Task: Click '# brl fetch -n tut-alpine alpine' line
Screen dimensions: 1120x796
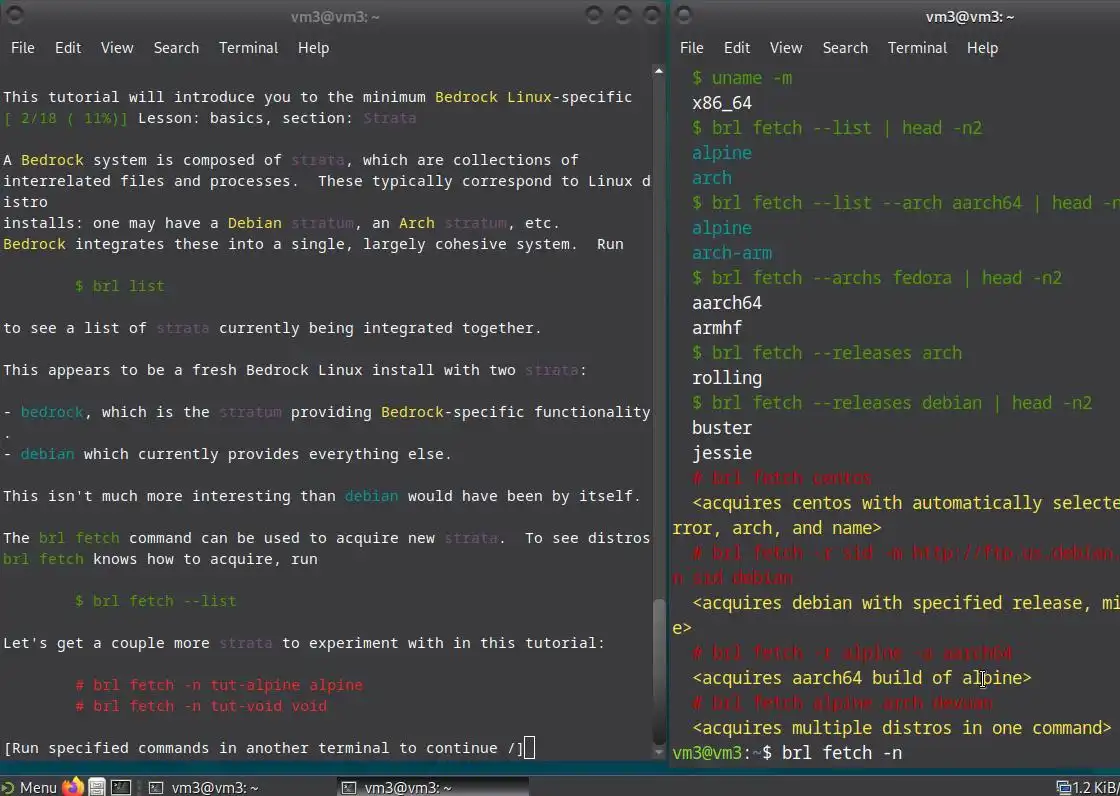Action: (x=219, y=685)
